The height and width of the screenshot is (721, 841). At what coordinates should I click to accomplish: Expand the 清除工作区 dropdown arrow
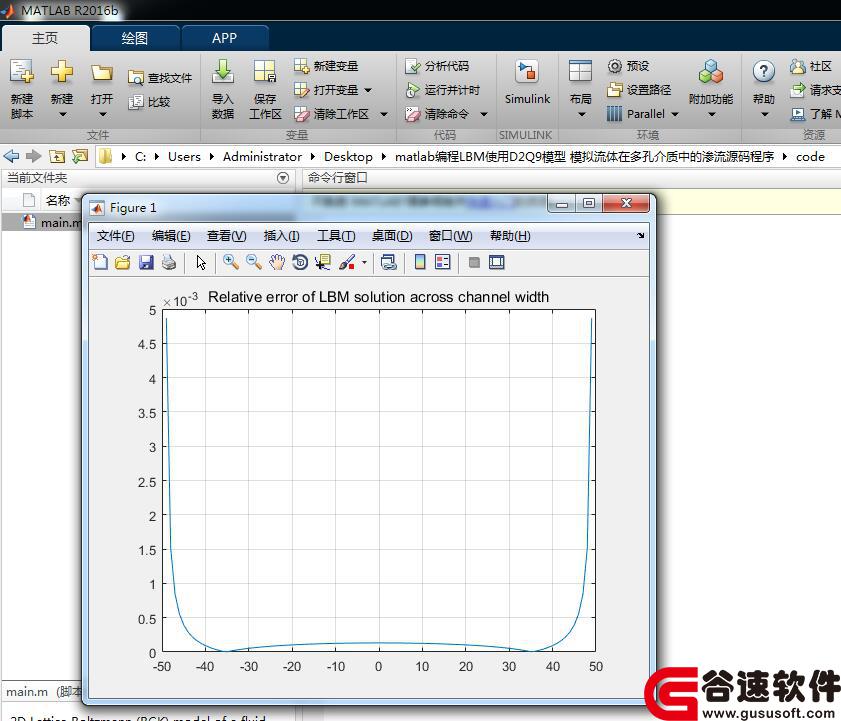384,114
